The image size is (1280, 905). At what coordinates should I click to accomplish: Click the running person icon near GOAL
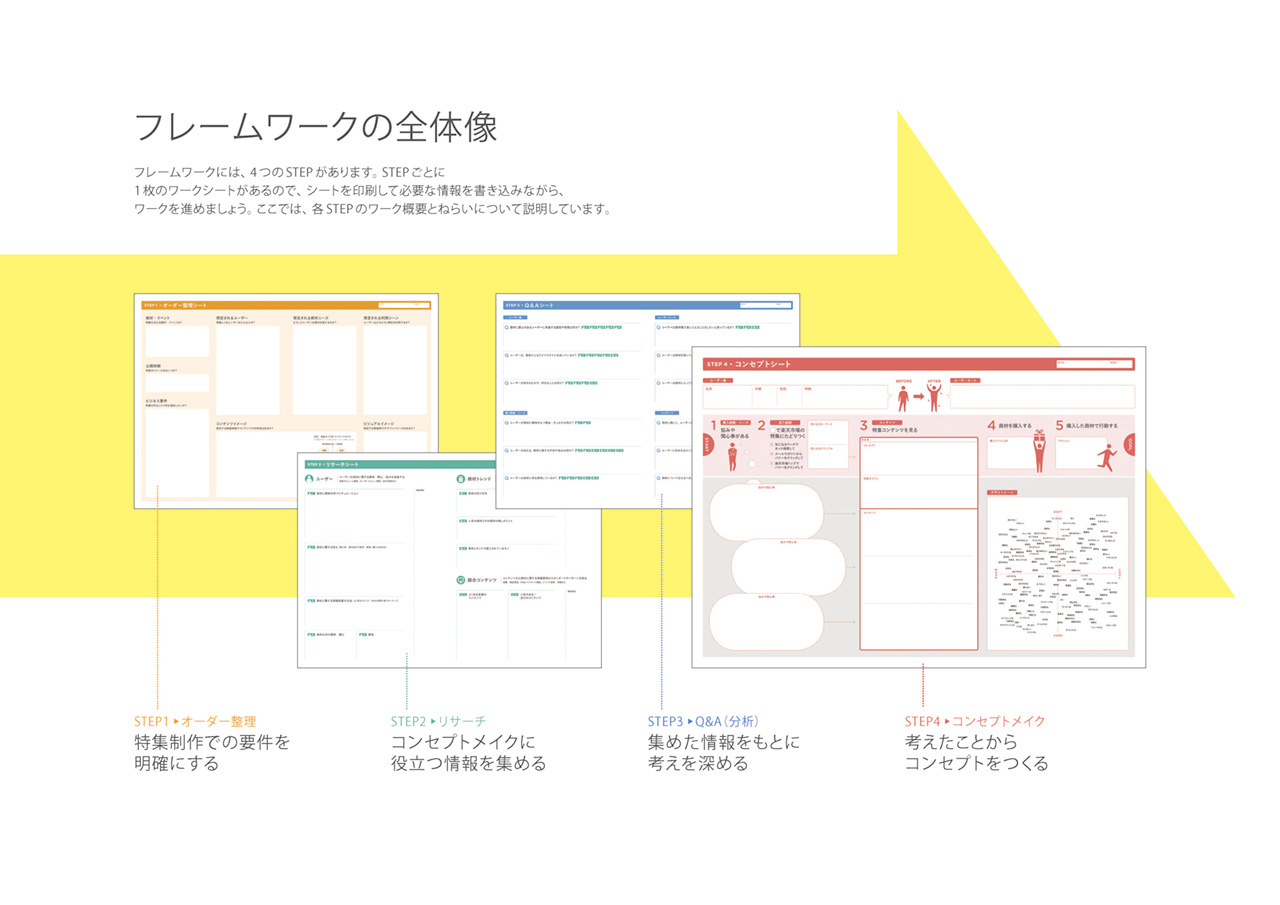point(1105,456)
